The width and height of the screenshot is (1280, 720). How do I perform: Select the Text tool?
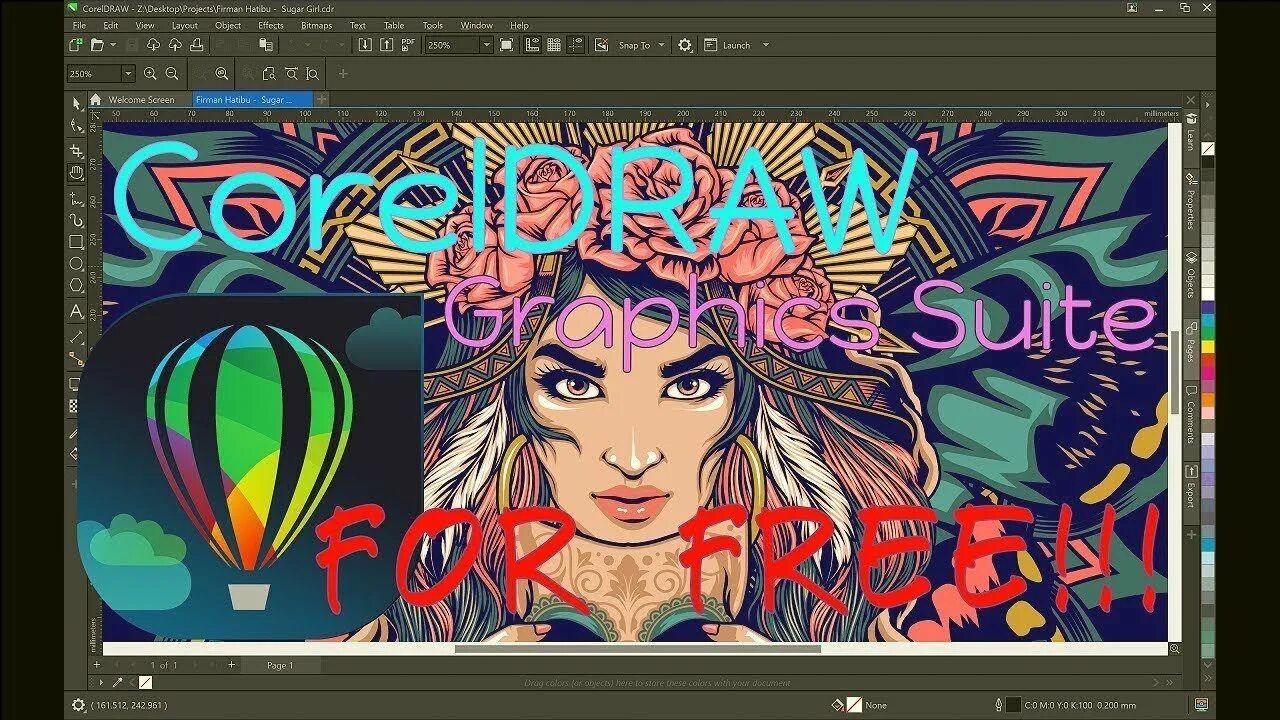click(x=76, y=311)
